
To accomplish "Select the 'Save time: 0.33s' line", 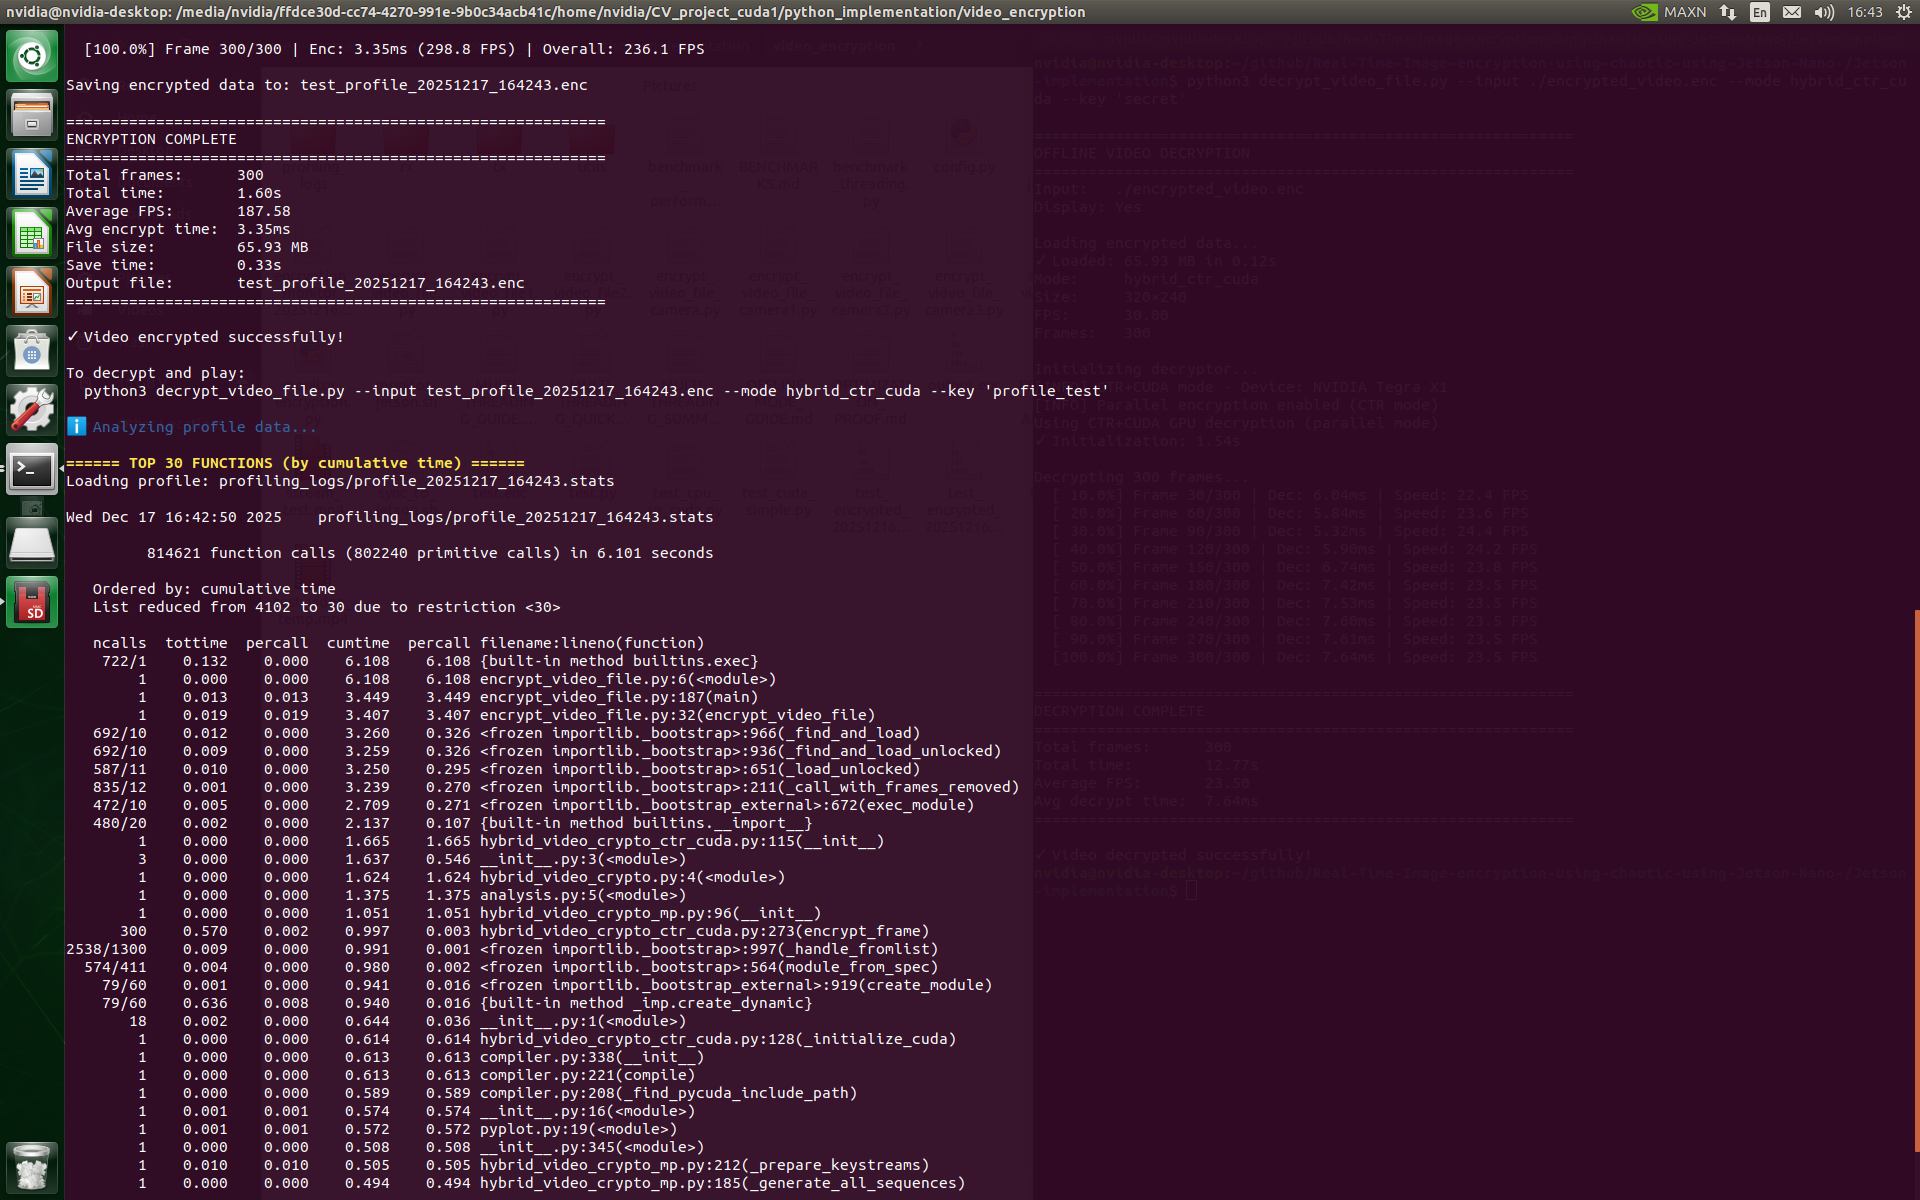I will (x=174, y=265).
